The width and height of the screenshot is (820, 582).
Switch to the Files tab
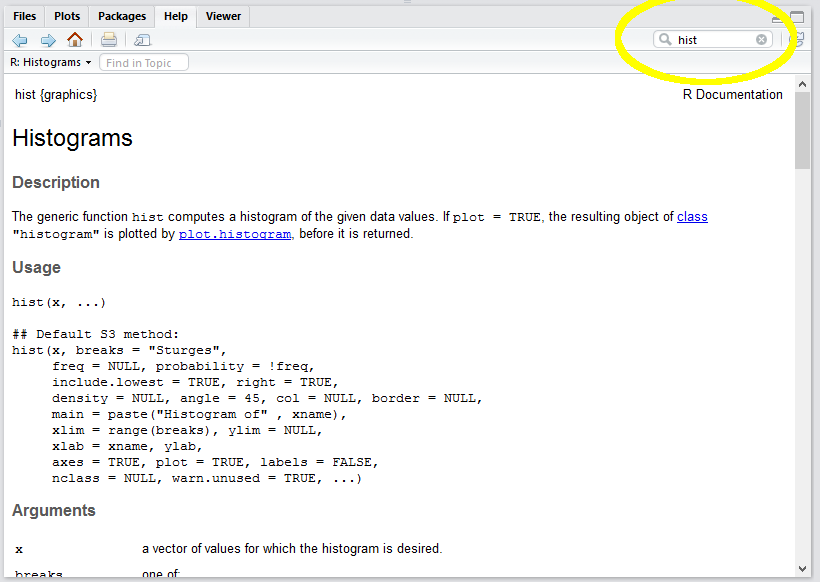coord(25,16)
